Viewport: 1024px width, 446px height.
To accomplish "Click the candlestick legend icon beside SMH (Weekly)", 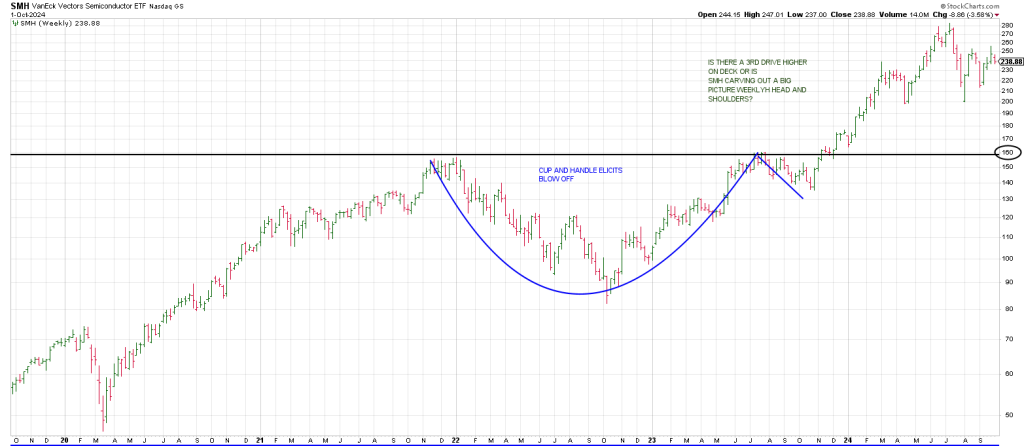I will tap(13, 23).
